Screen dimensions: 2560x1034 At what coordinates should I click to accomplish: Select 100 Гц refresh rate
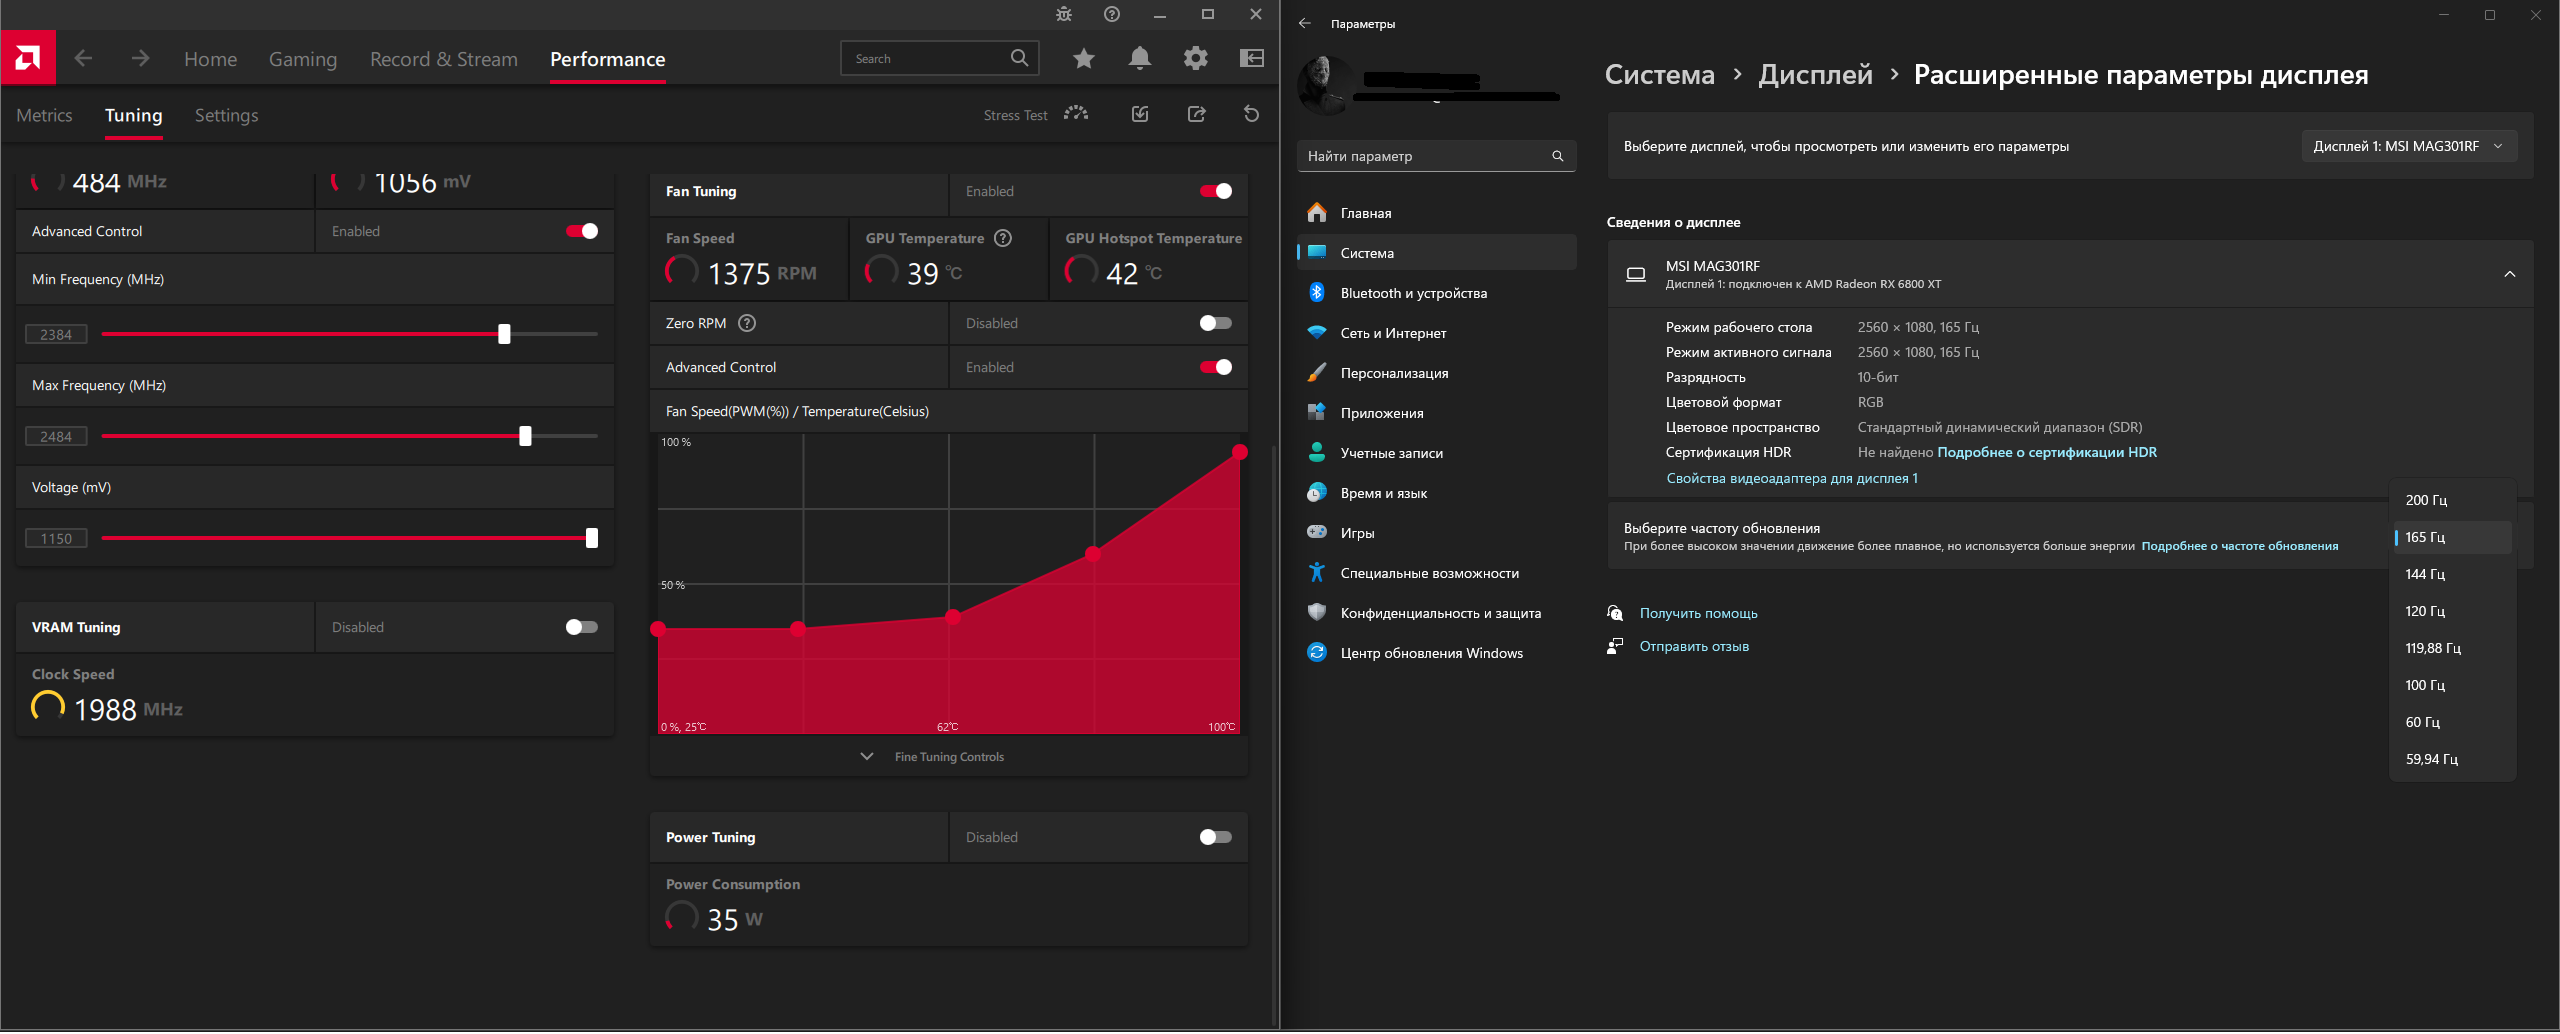click(x=2452, y=685)
